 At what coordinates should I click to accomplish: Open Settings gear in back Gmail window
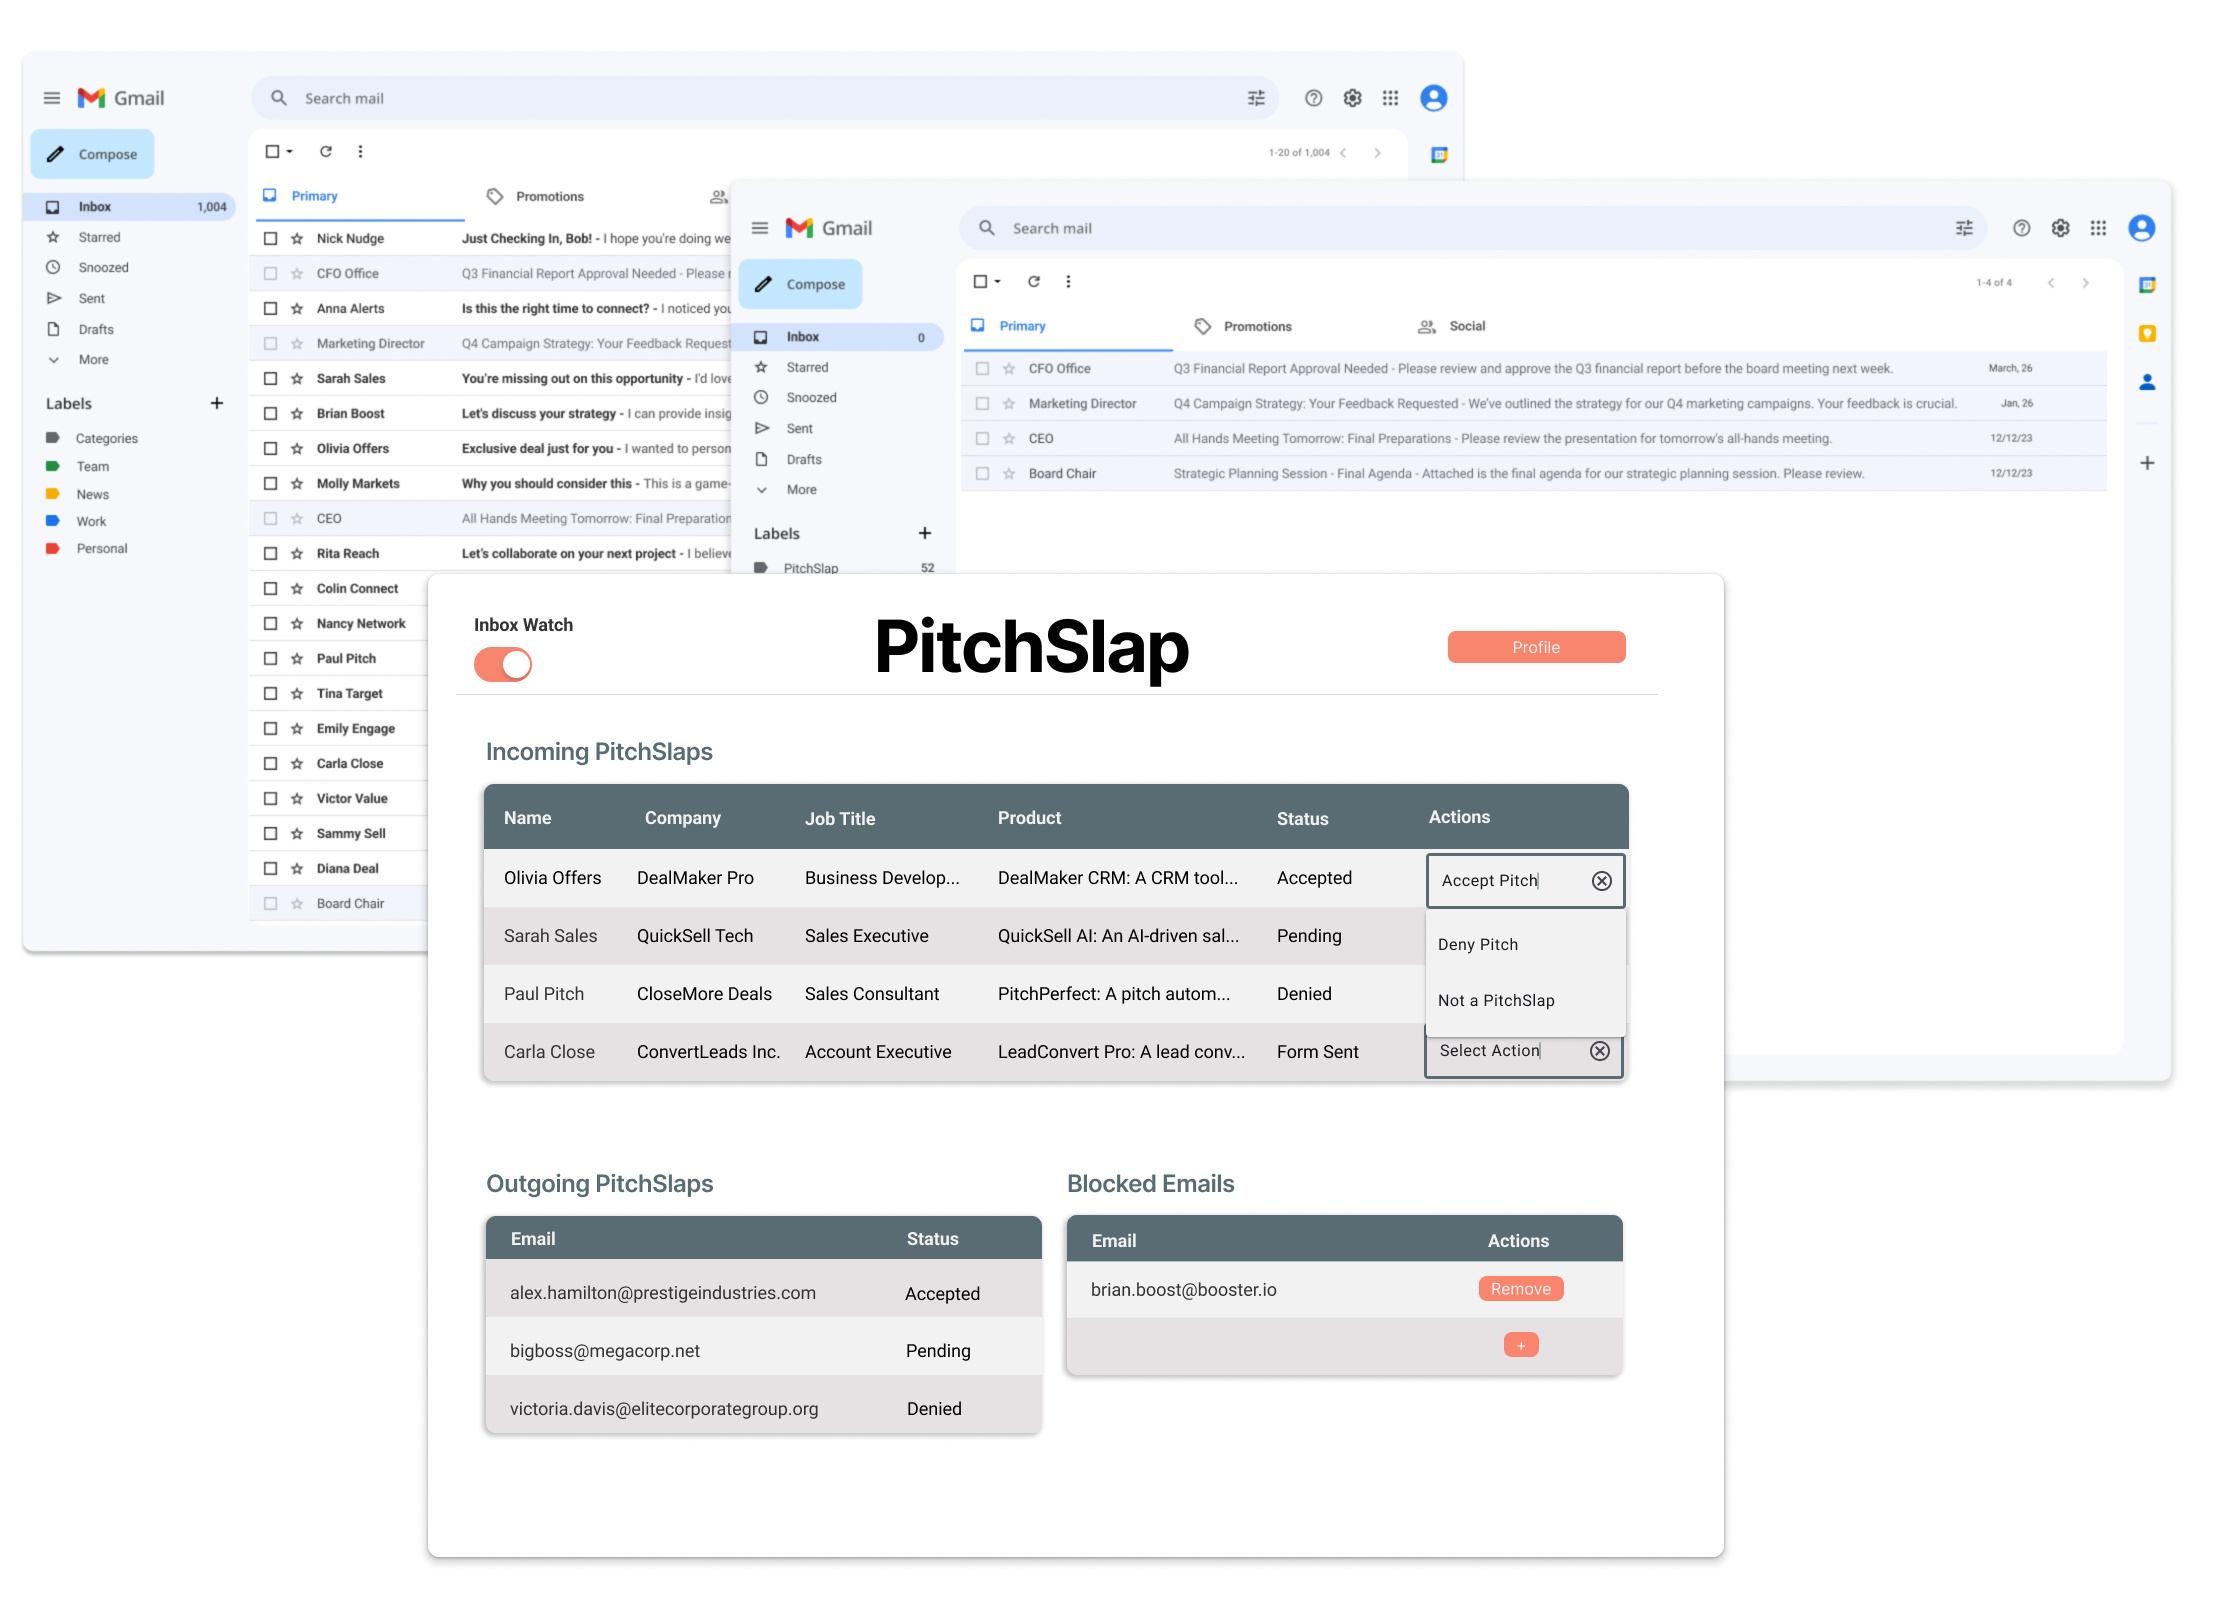click(1352, 98)
